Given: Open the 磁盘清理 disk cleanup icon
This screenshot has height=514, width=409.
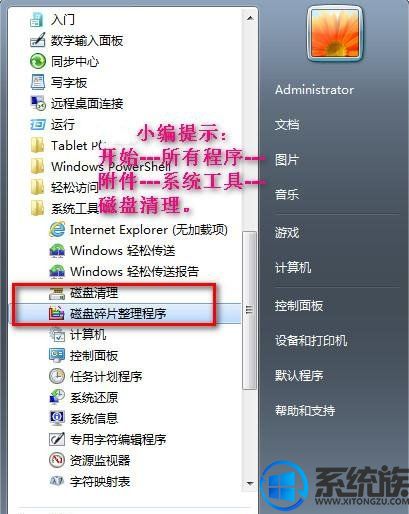Looking at the screenshot, I should tap(57, 293).
